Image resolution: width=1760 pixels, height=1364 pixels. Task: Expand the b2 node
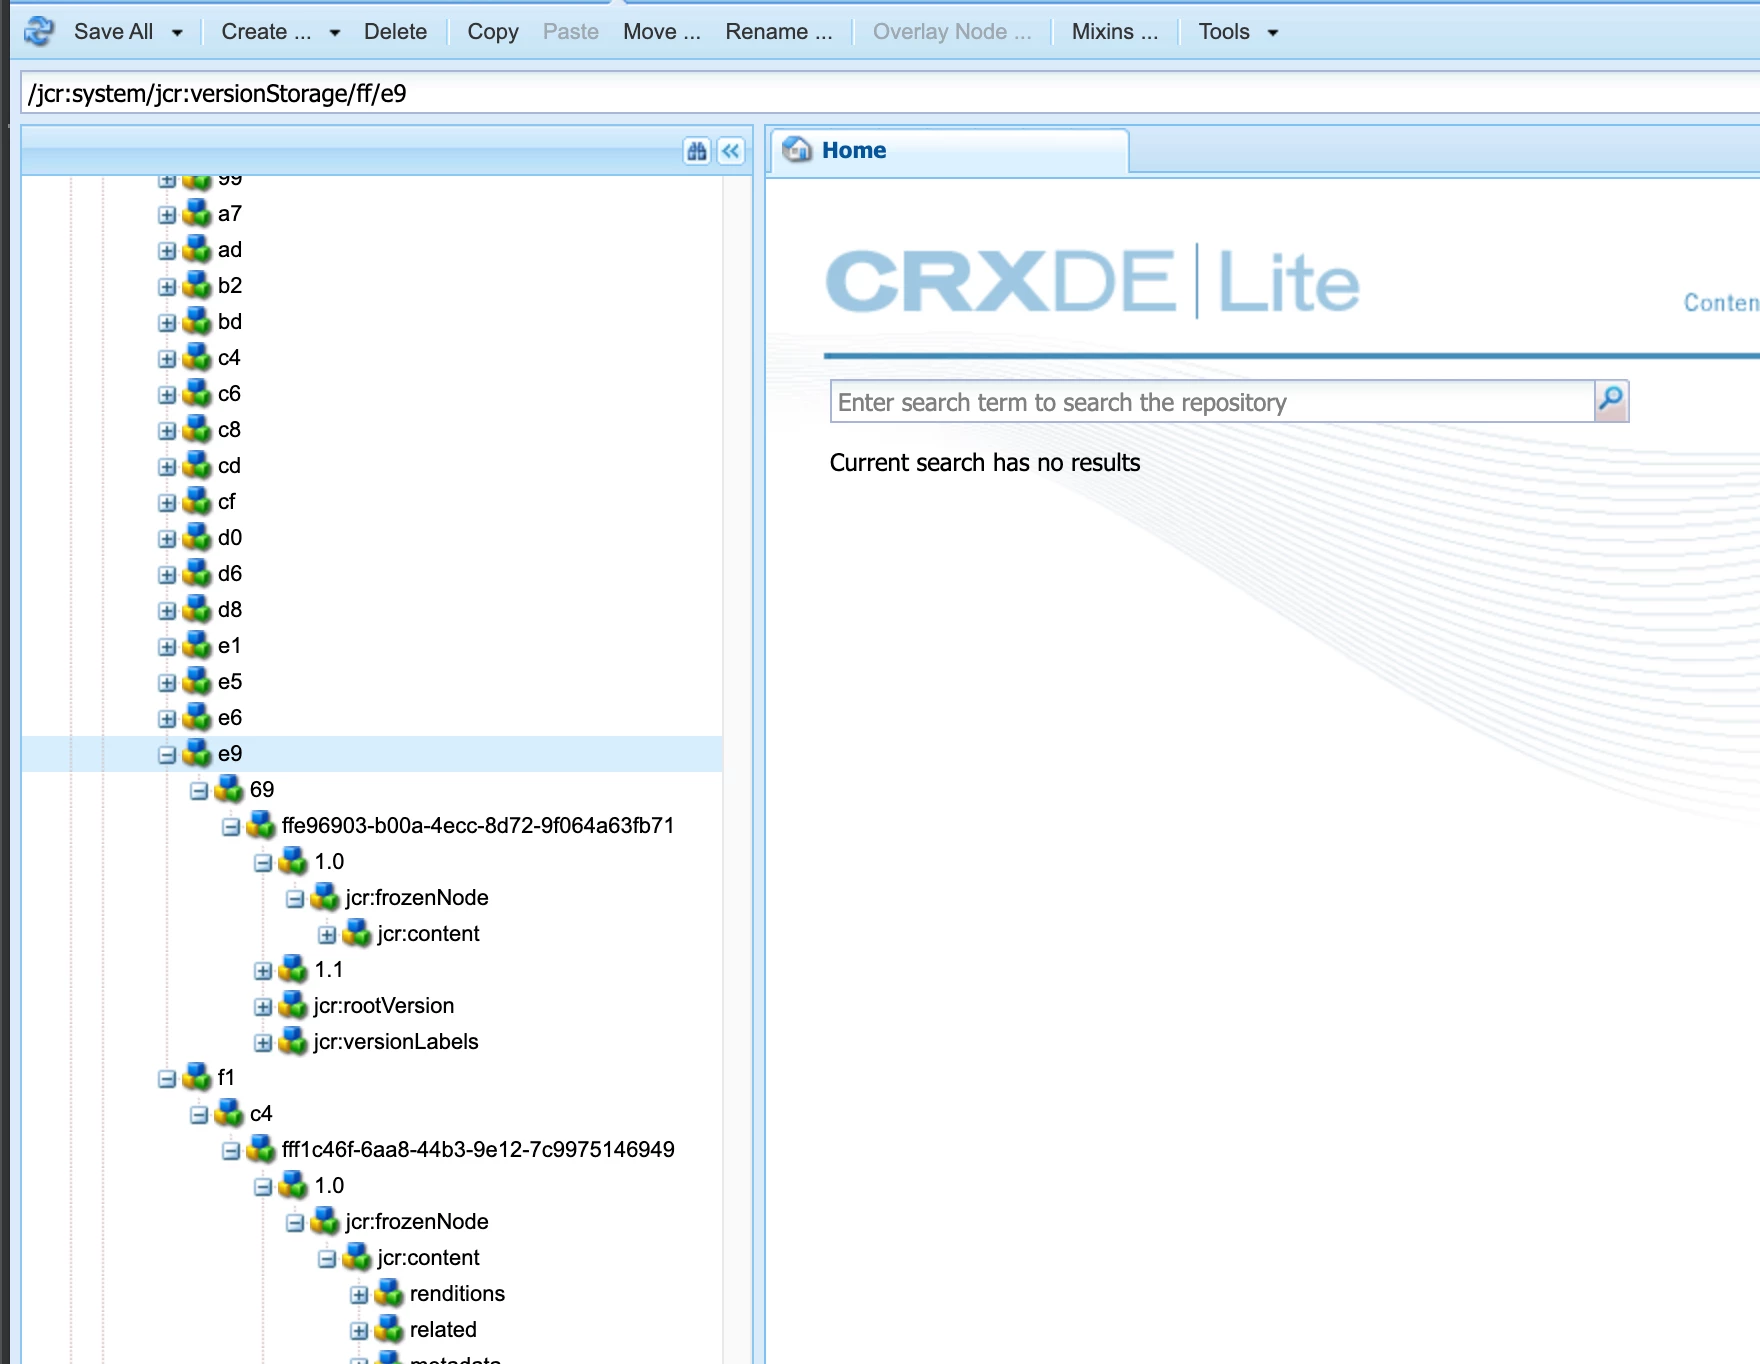(x=167, y=287)
